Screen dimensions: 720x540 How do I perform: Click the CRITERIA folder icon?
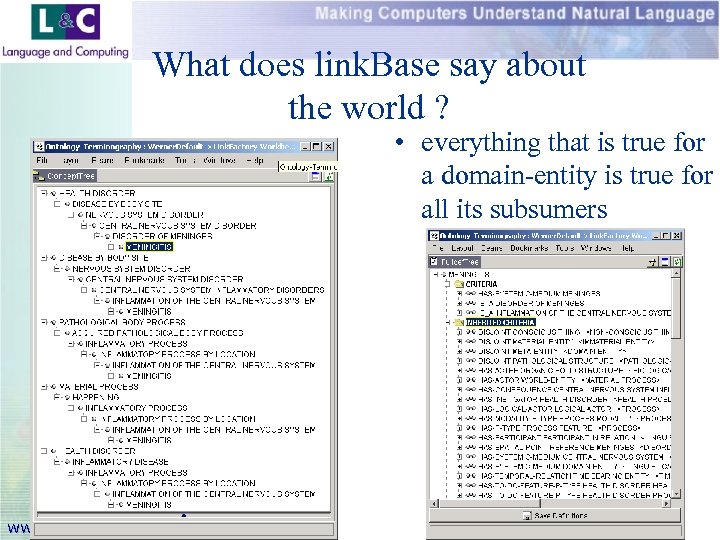[459, 284]
